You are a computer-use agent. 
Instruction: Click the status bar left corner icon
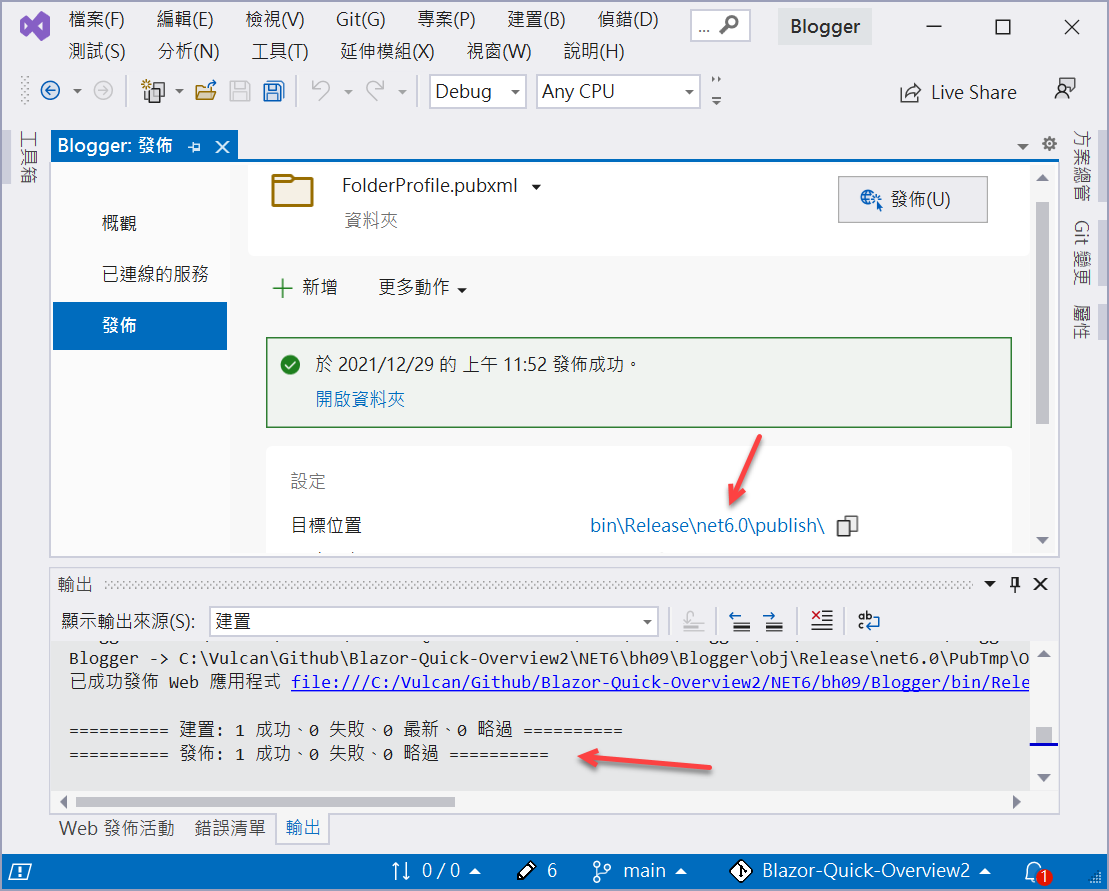20,871
